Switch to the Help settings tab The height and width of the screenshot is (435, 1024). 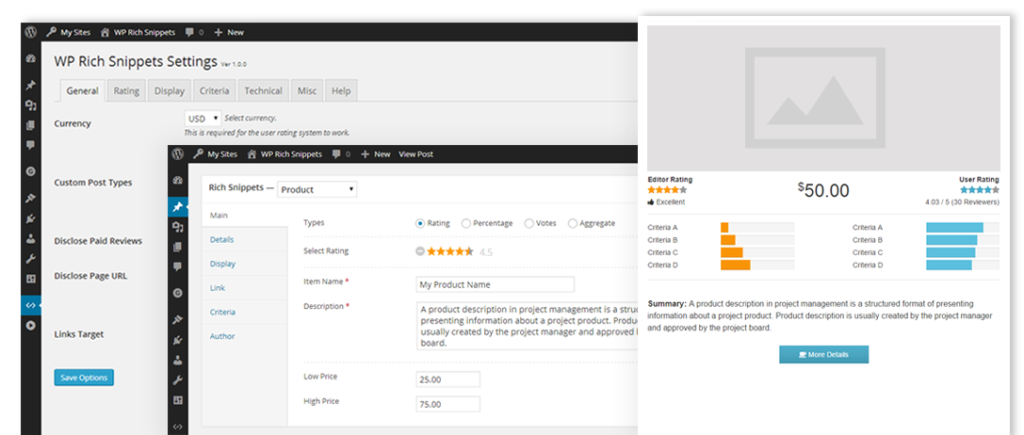pos(341,91)
